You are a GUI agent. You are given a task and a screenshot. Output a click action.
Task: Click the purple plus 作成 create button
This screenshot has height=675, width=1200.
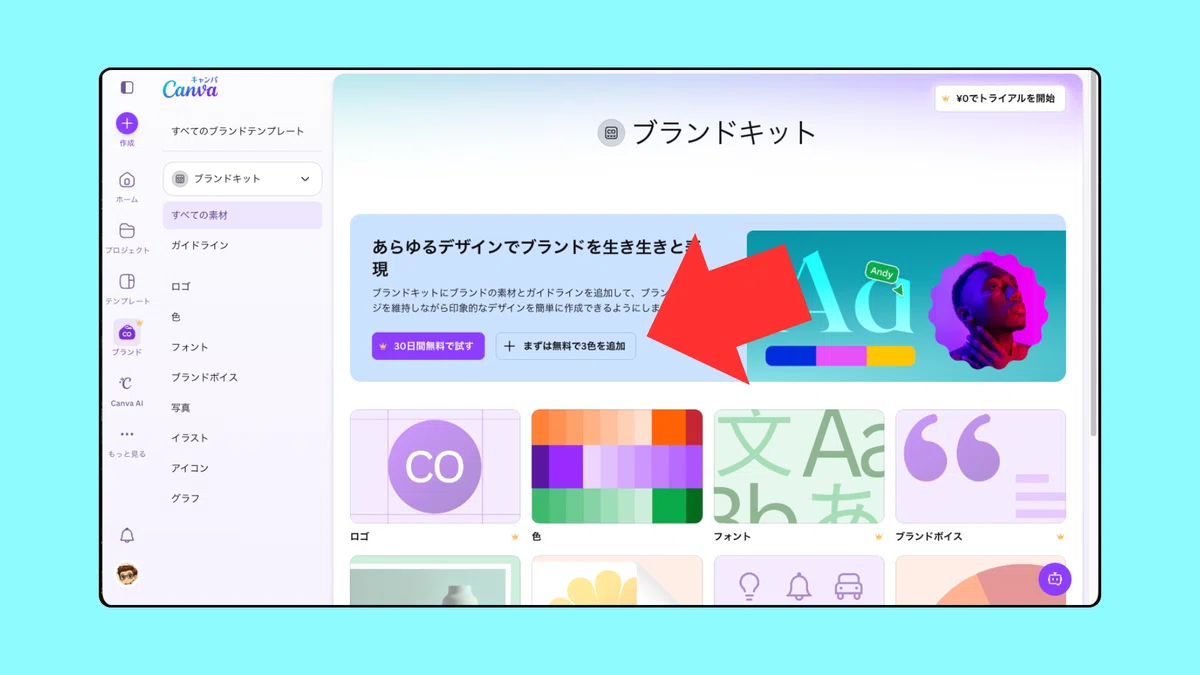tap(127, 123)
